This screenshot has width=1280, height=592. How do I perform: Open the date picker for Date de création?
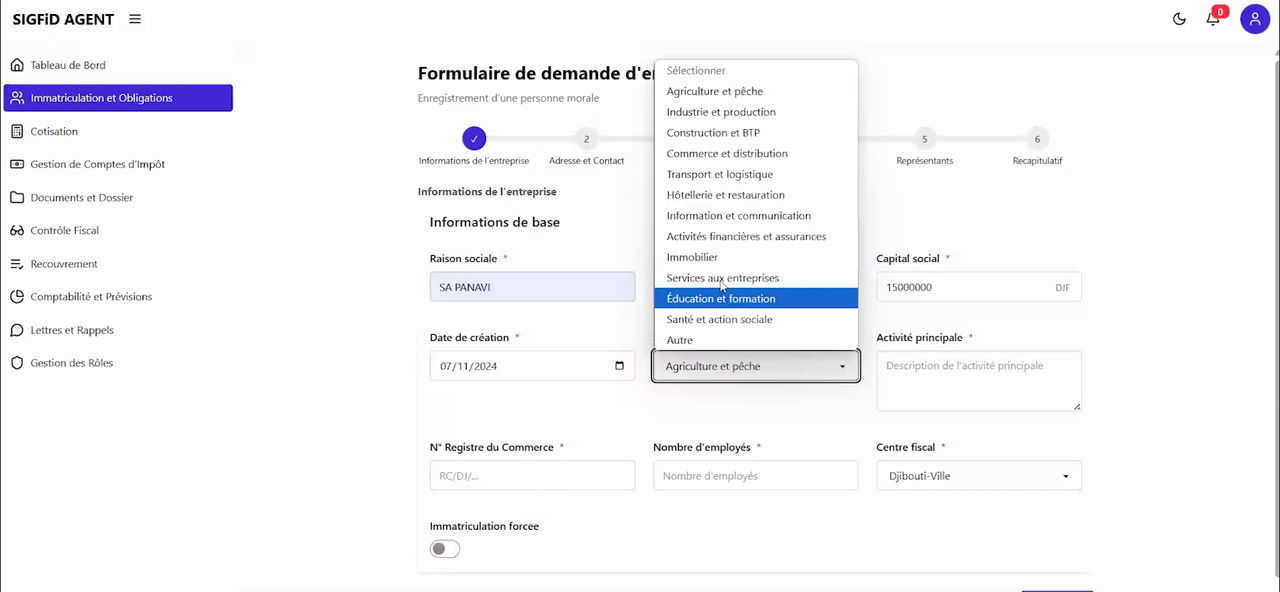(x=619, y=366)
